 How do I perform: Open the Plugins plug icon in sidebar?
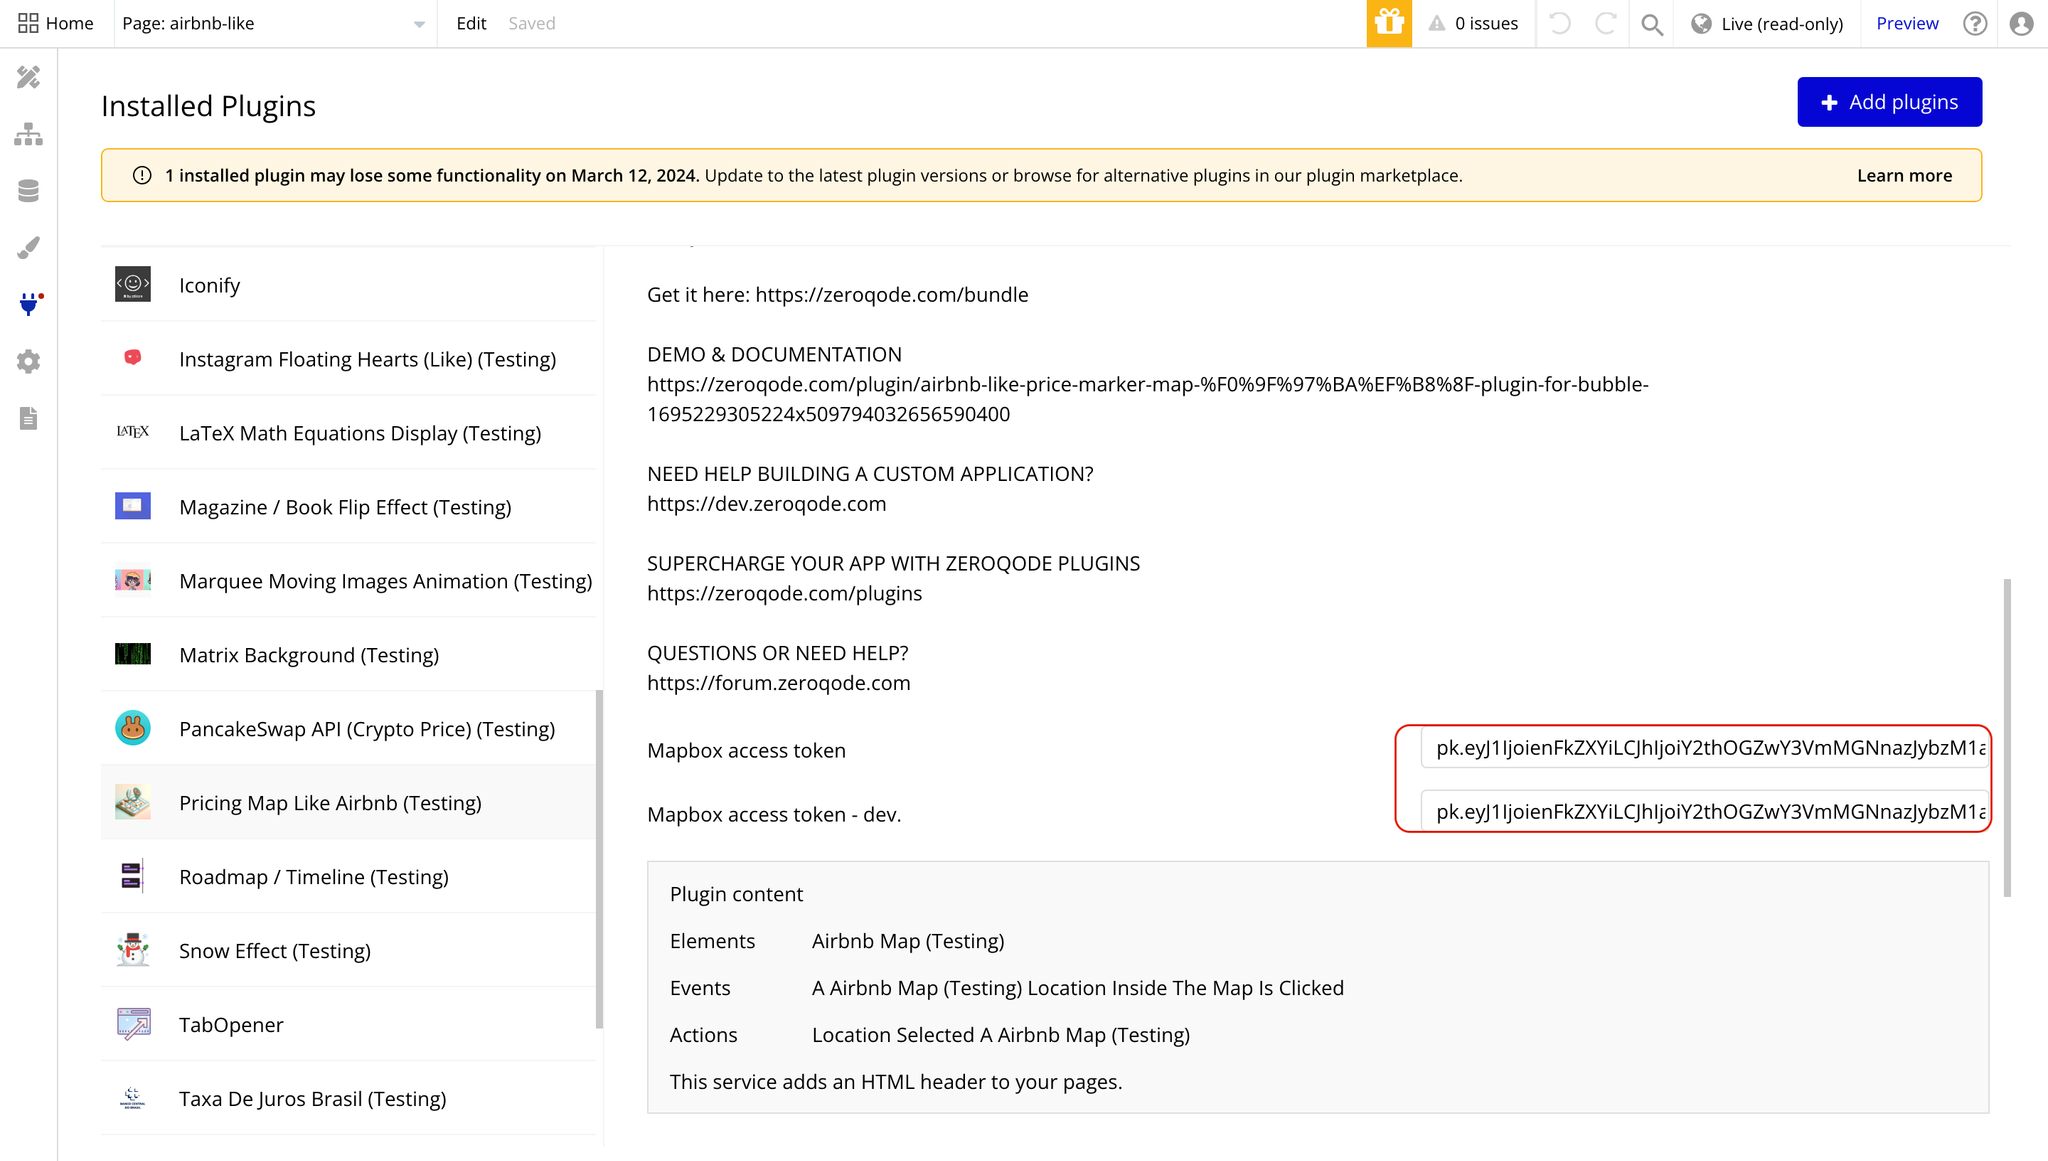(29, 304)
